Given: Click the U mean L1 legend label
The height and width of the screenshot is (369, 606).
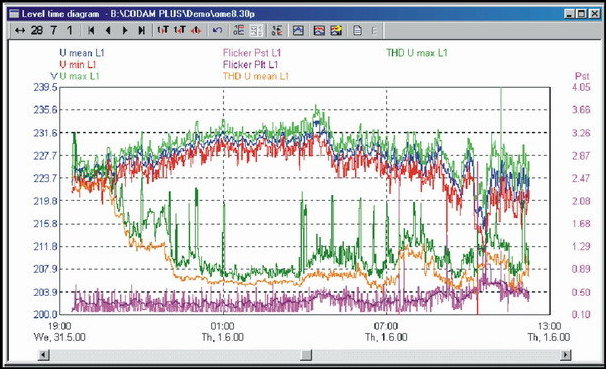Looking at the screenshot, I should [x=82, y=53].
